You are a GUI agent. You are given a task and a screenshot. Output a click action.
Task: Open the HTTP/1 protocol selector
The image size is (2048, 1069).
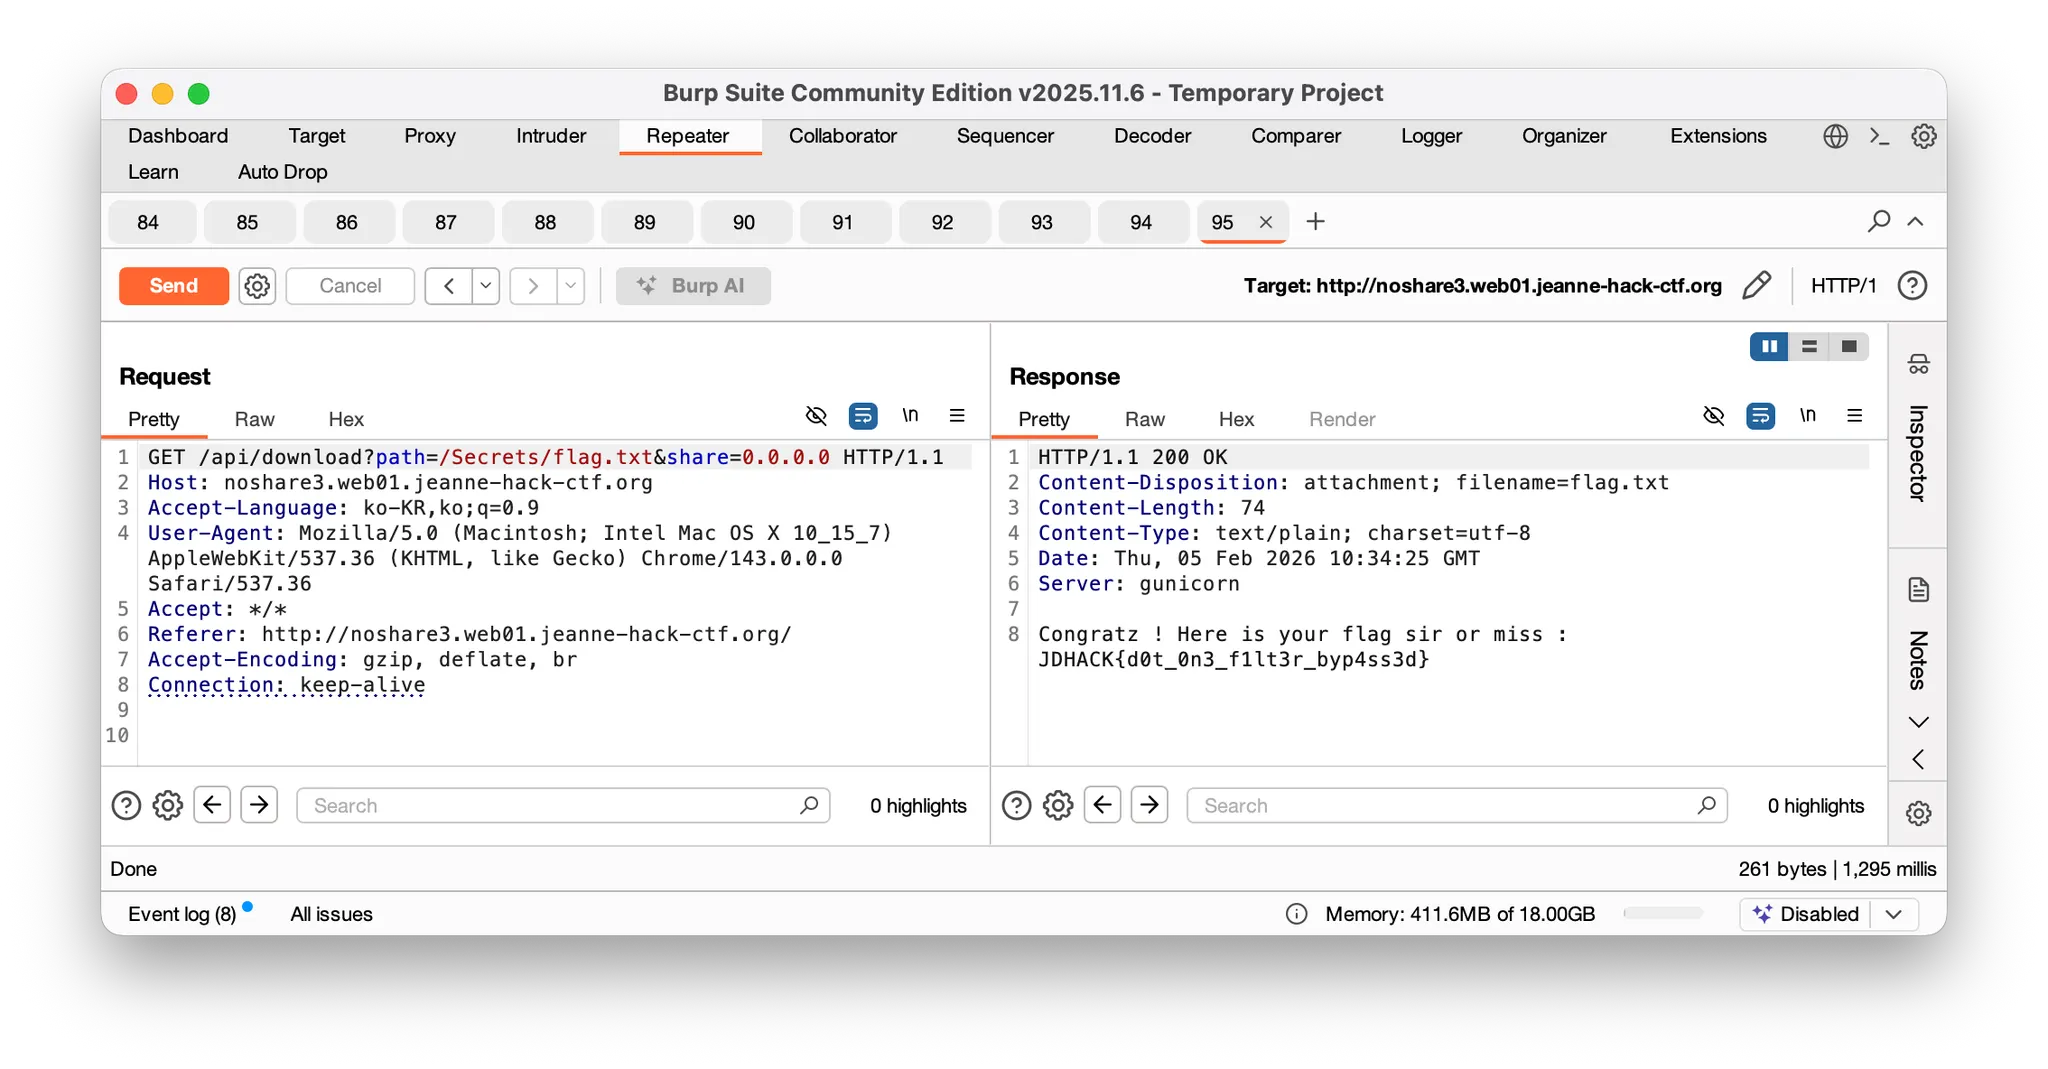[x=1844, y=286]
